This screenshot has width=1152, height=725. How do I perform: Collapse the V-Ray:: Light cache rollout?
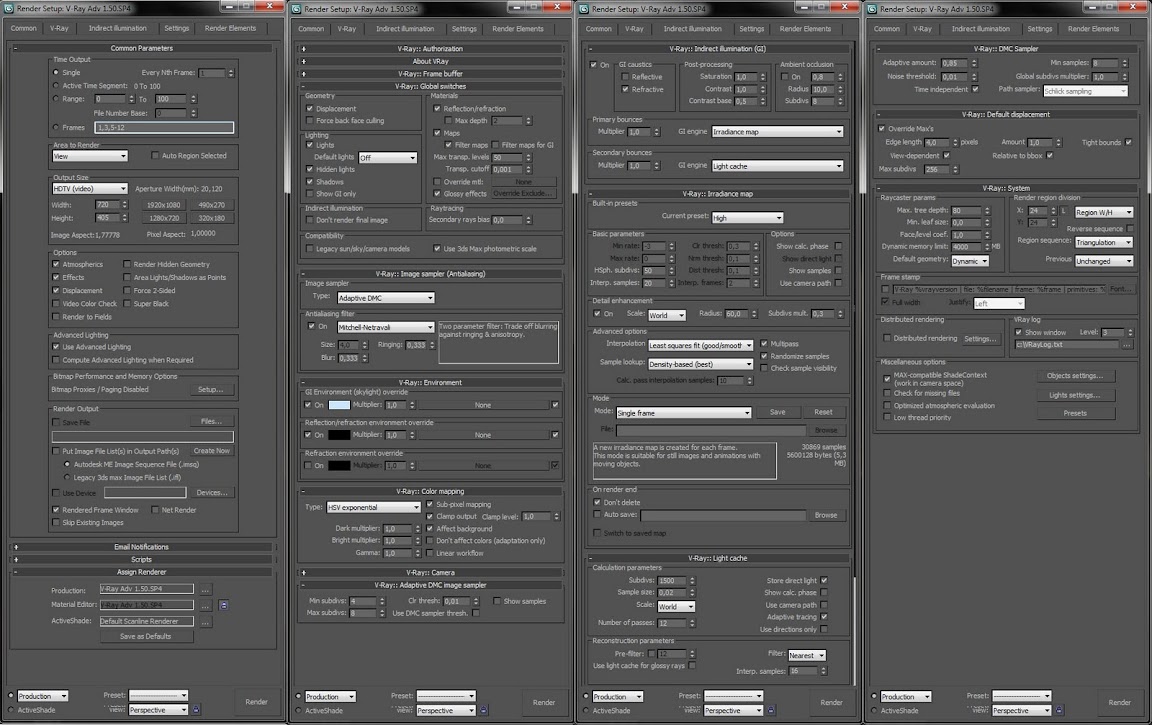point(591,559)
